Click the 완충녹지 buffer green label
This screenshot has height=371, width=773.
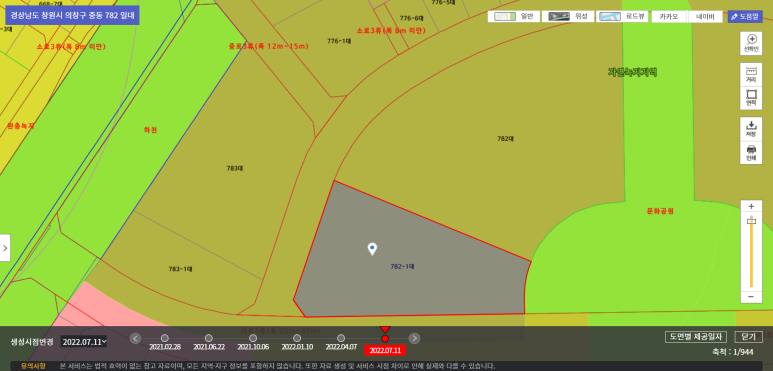coord(21,126)
